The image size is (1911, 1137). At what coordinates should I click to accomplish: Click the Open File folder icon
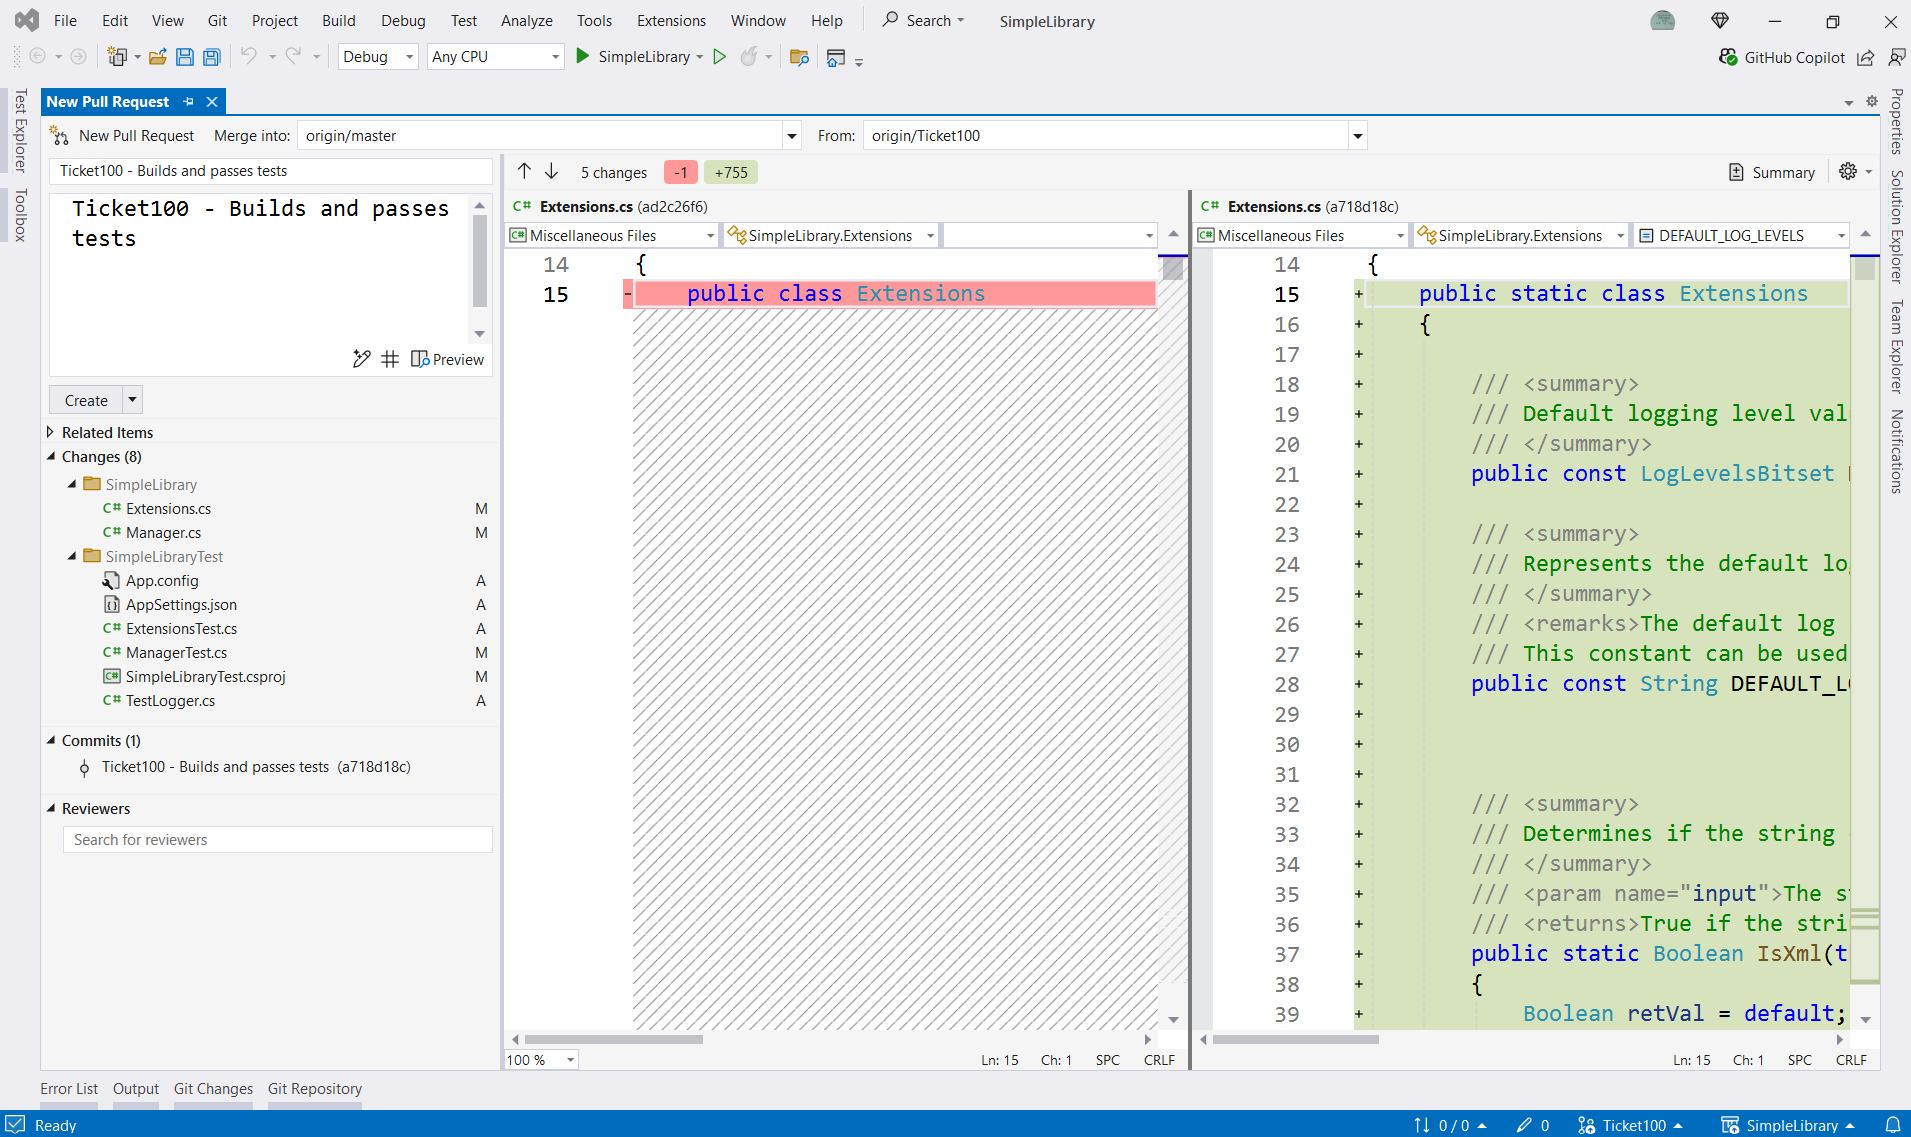(157, 57)
